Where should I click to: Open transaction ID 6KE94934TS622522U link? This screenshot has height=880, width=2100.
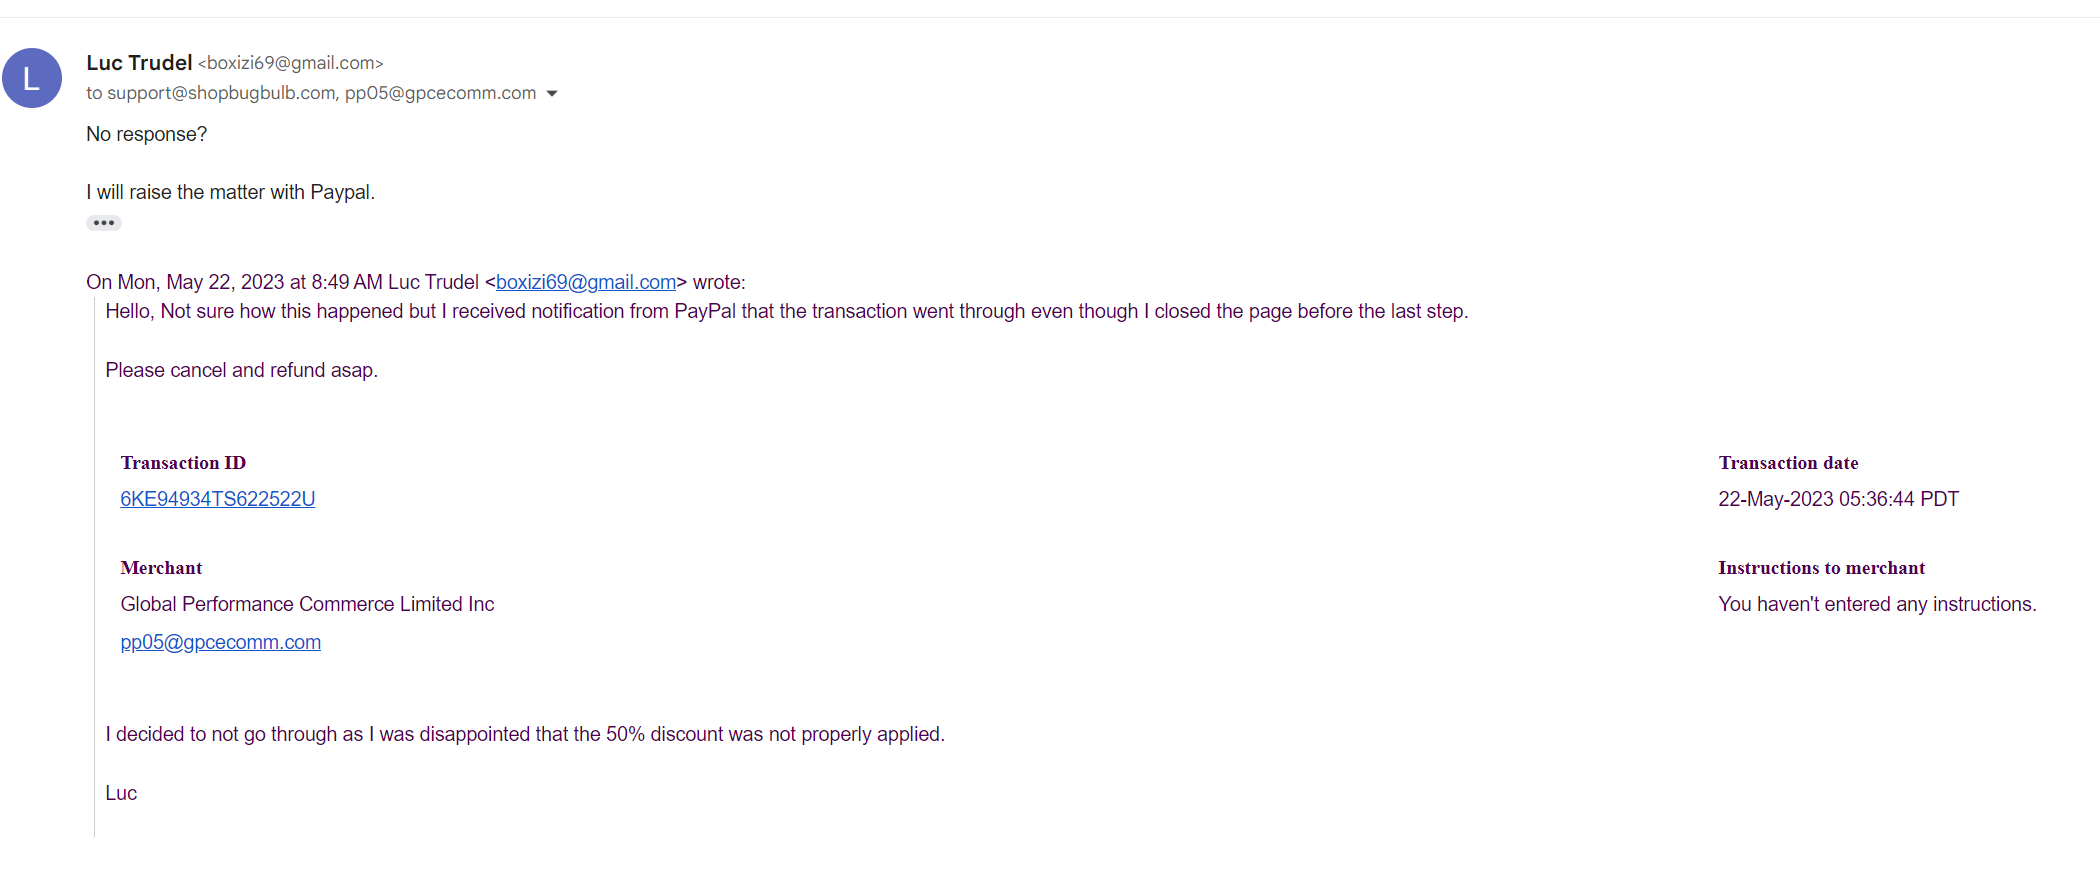[218, 499]
